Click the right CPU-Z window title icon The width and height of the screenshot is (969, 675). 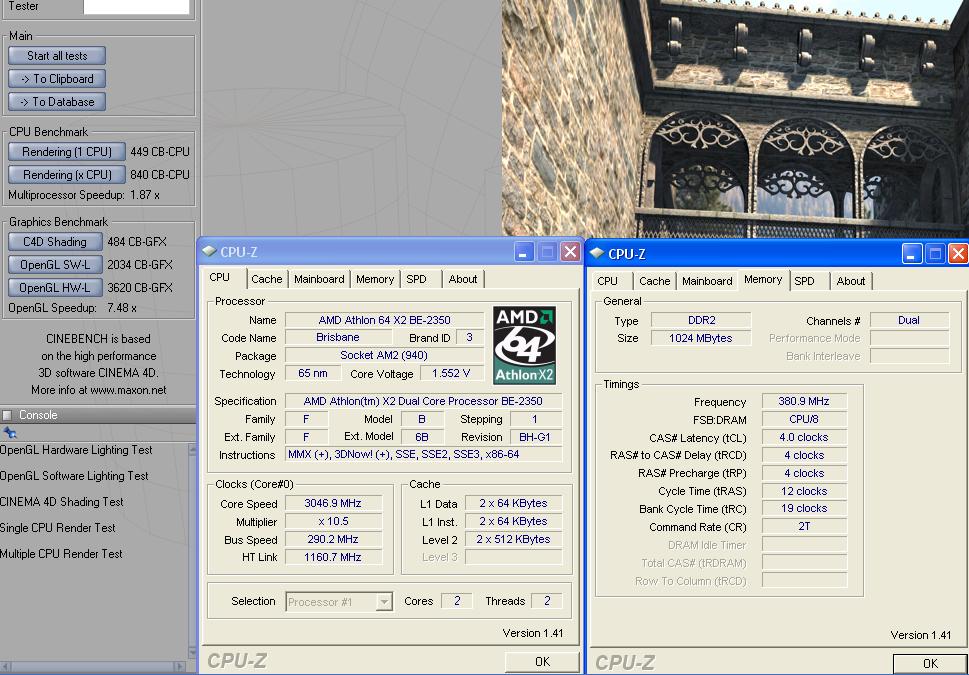[597, 253]
